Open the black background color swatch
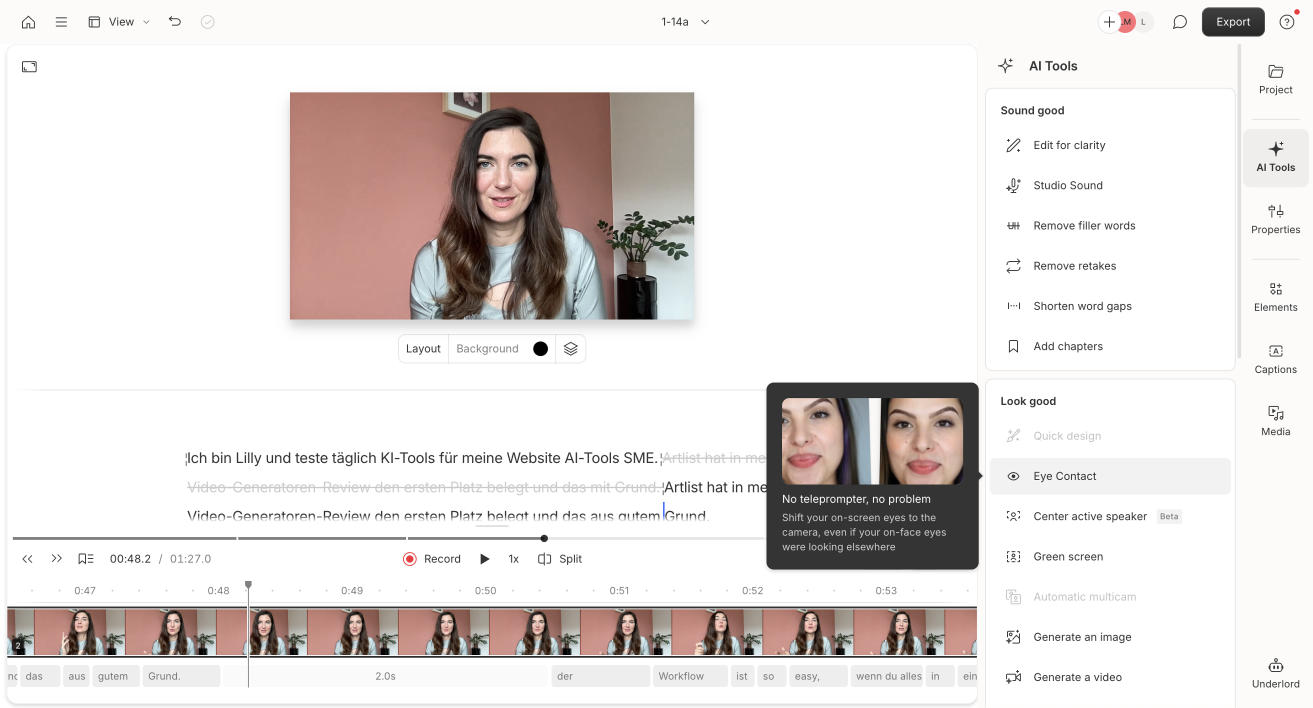This screenshot has width=1313, height=708. [x=540, y=349]
